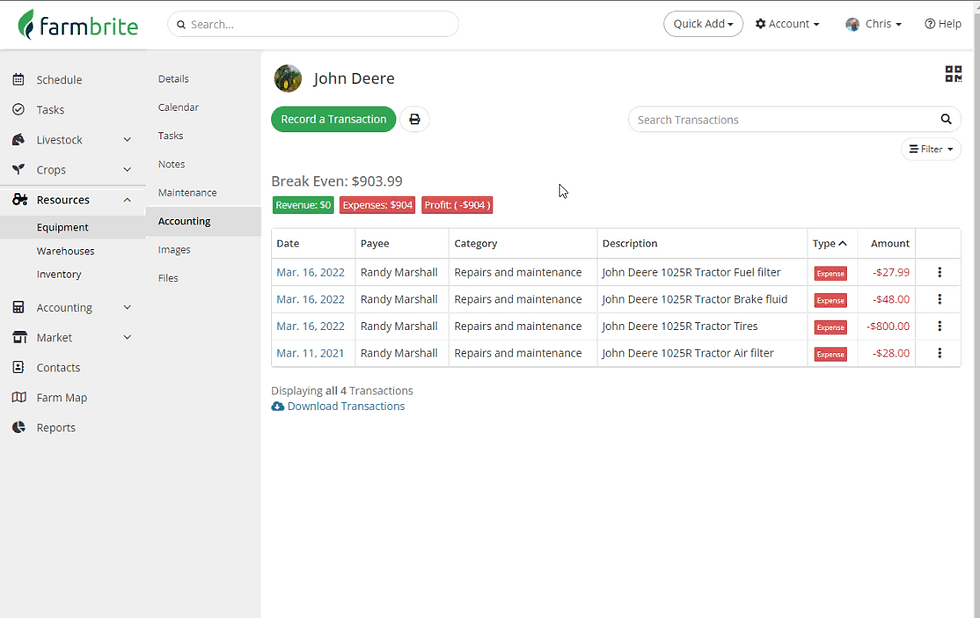Click the print icon next to Record a Transaction
Screen dimensions: 980x618
[x=415, y=118]
